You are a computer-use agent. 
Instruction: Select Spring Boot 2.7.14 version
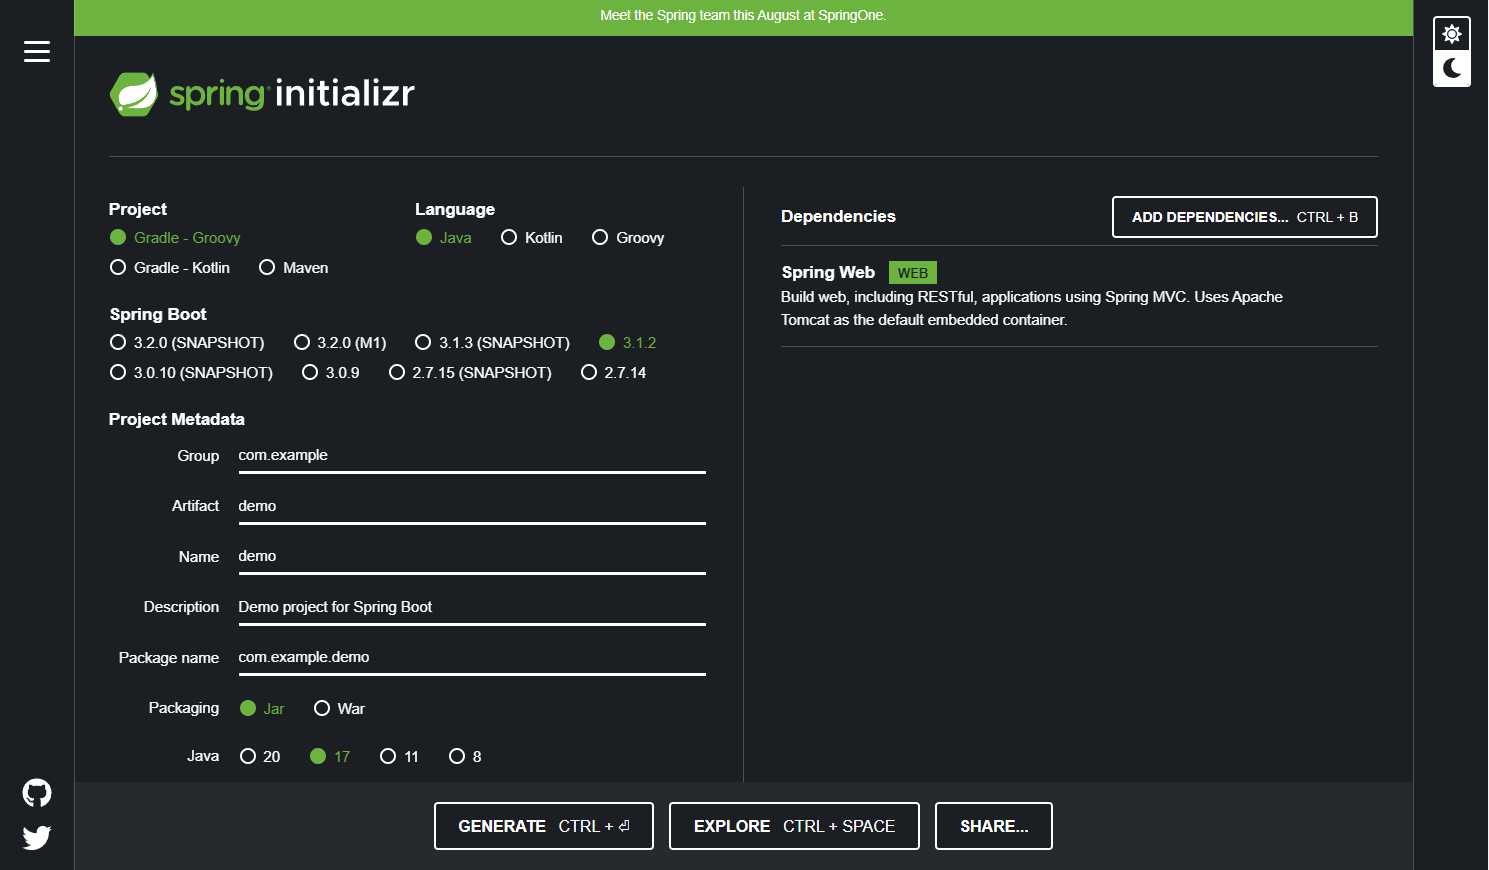(614, 373)
